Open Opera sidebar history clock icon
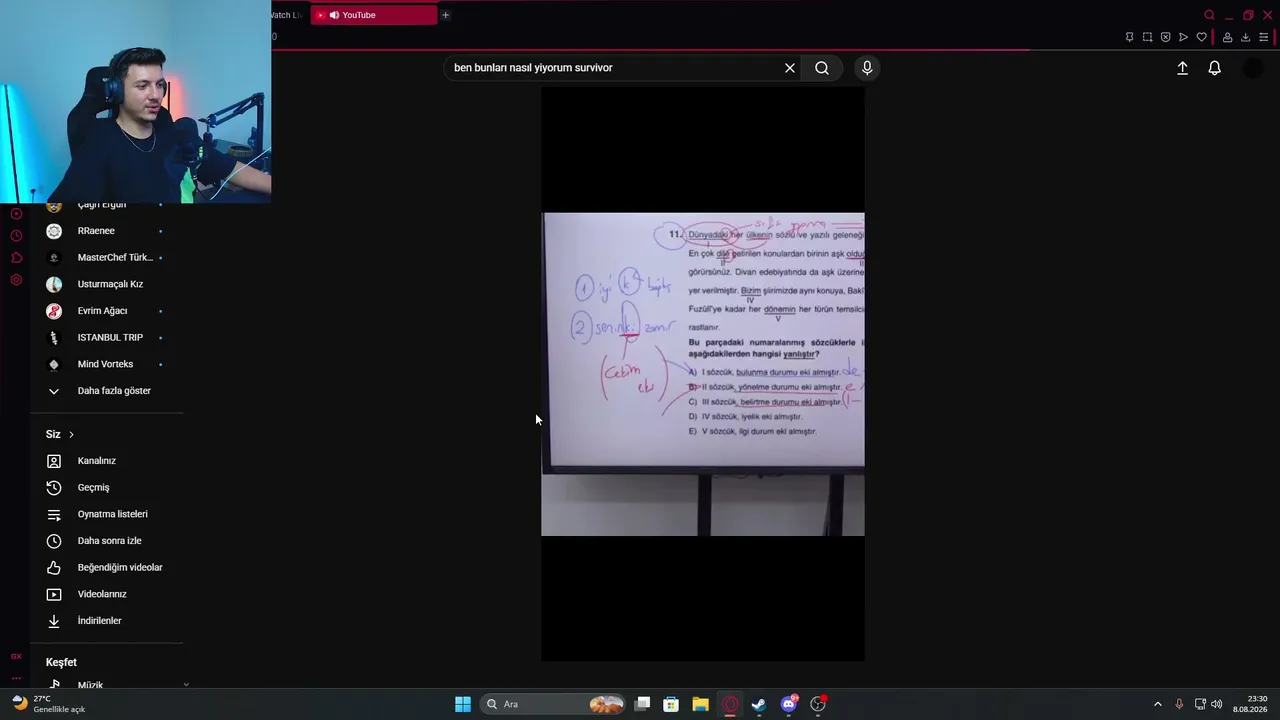Screen dimensions: 1280x720 16,236
